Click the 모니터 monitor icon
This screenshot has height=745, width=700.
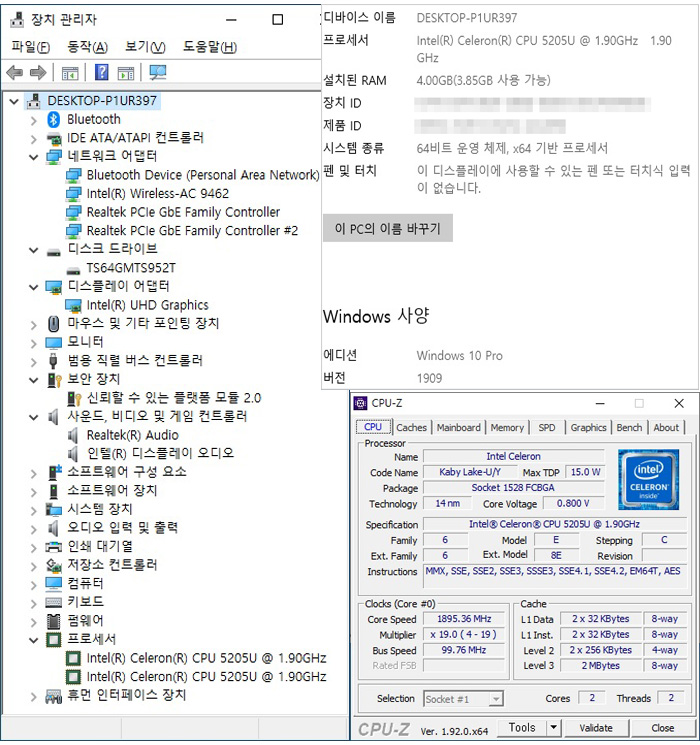click(x=54, y=343)
